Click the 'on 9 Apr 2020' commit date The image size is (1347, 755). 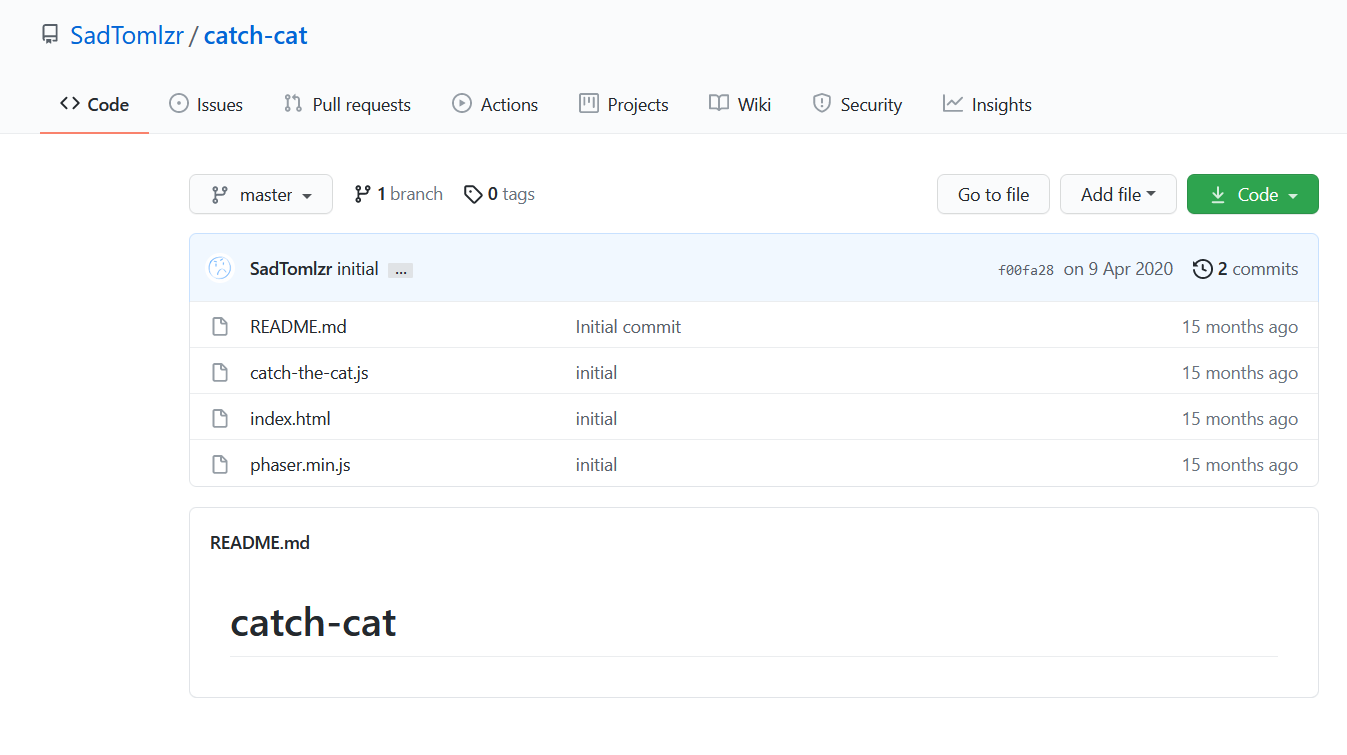pos(1118,269)
